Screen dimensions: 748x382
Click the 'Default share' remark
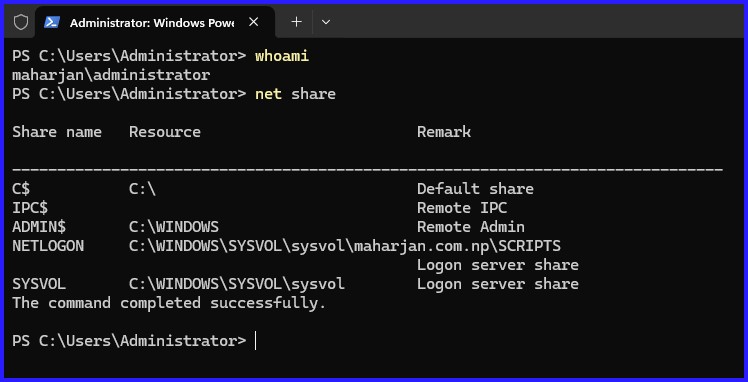coord(475,189)
